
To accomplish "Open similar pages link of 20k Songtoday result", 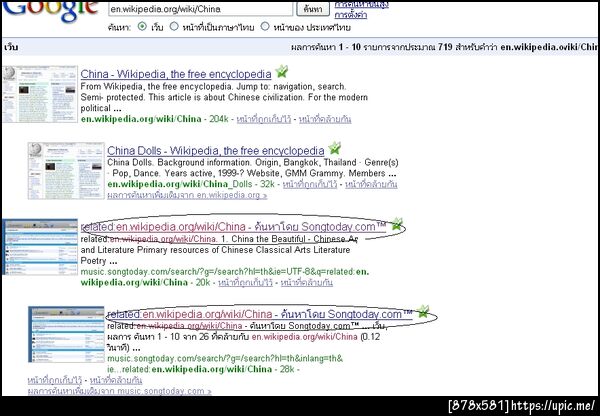I will coord(307,283).
